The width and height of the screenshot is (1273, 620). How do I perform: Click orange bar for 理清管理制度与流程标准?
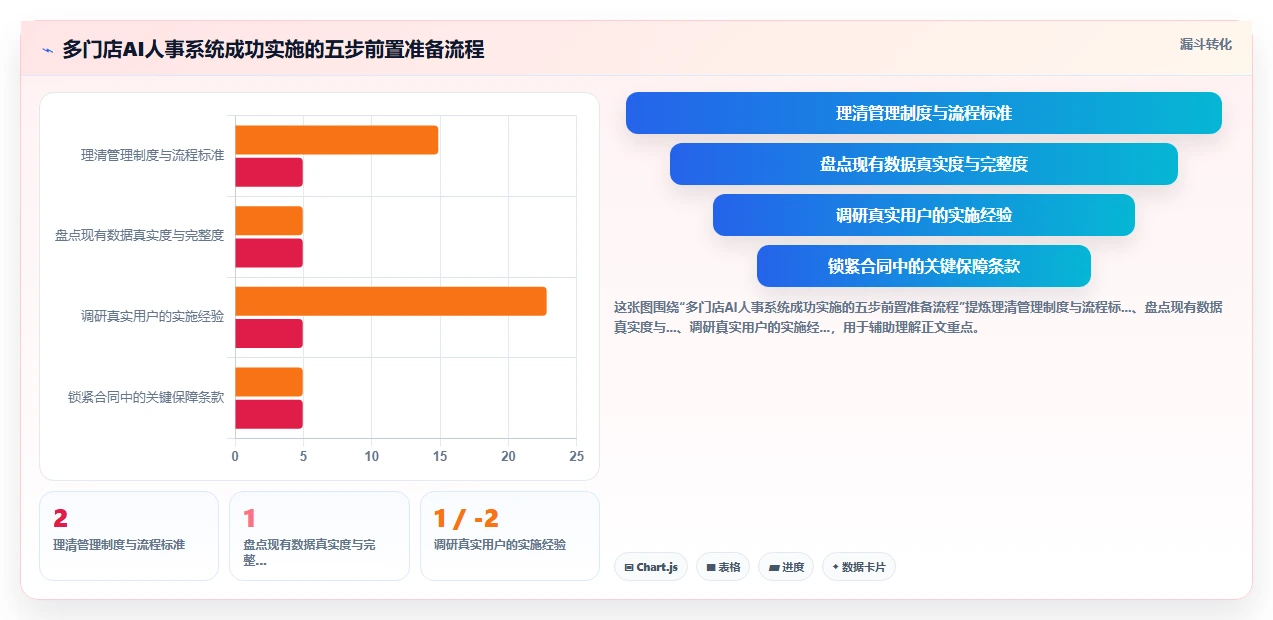[336, 140]
